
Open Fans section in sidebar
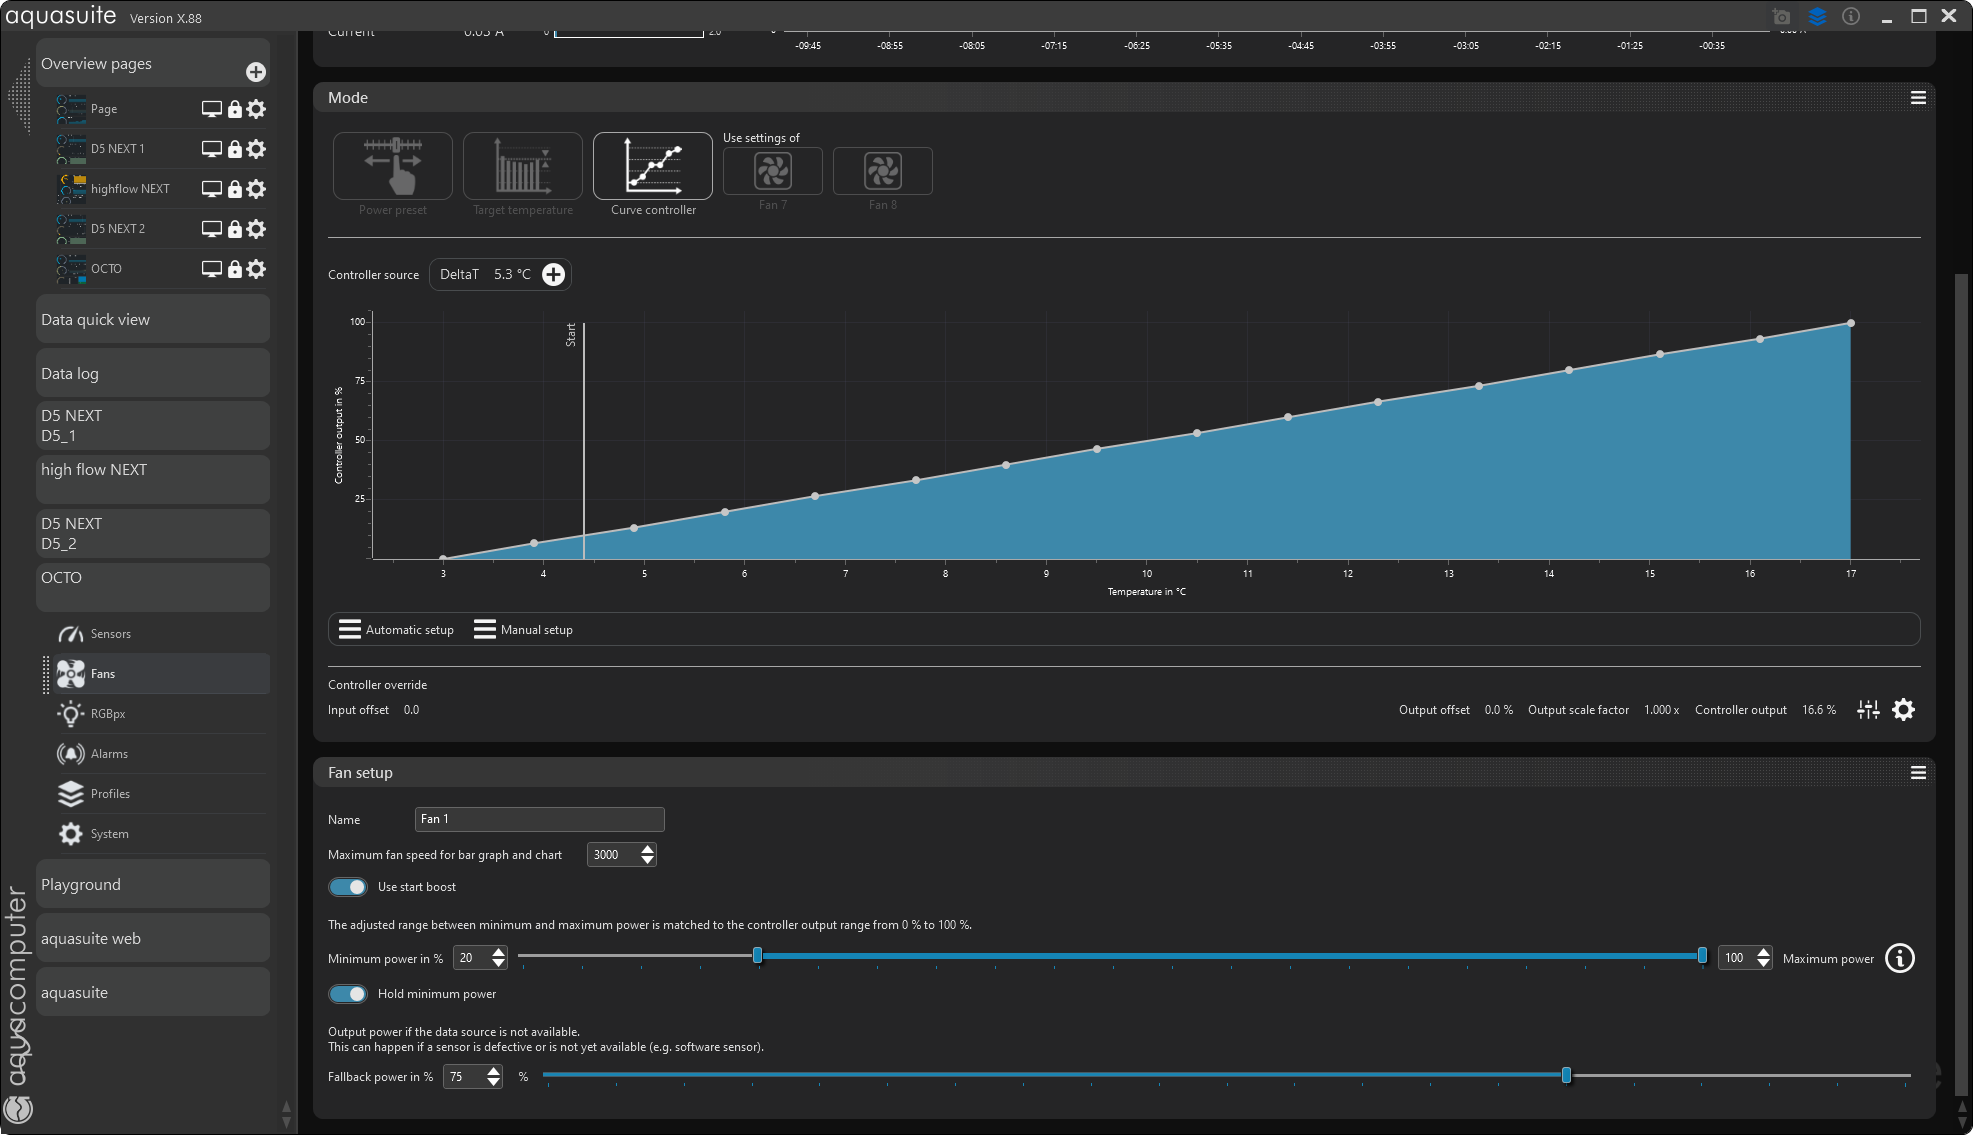[x=162, y=674]
